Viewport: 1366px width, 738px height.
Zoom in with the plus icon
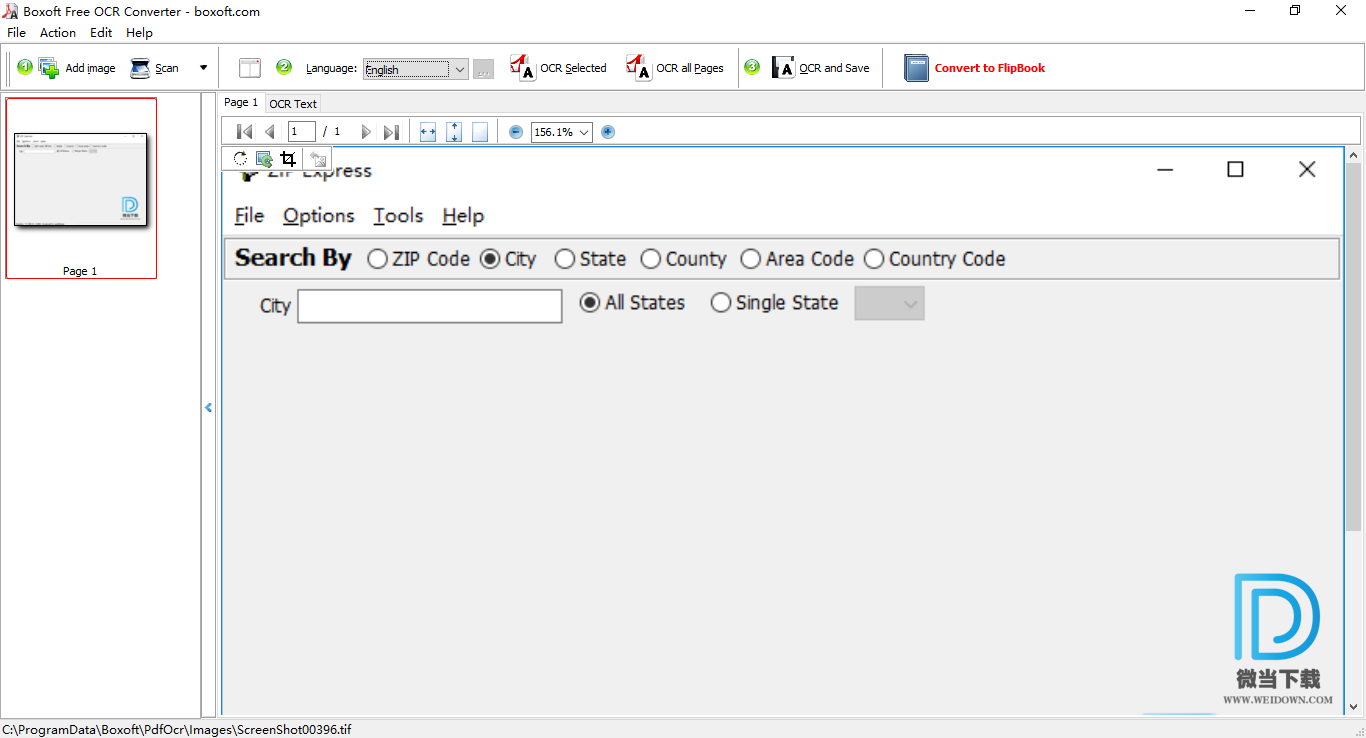[608, 132]
